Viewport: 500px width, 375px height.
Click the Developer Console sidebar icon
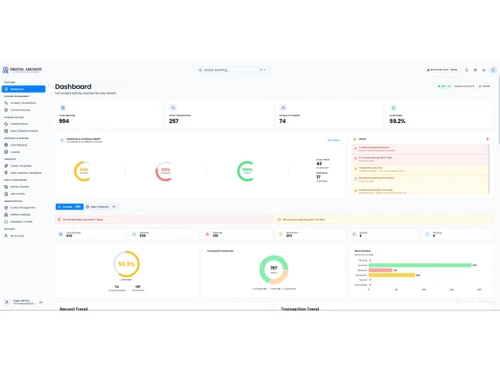click(x=6, y=222)
